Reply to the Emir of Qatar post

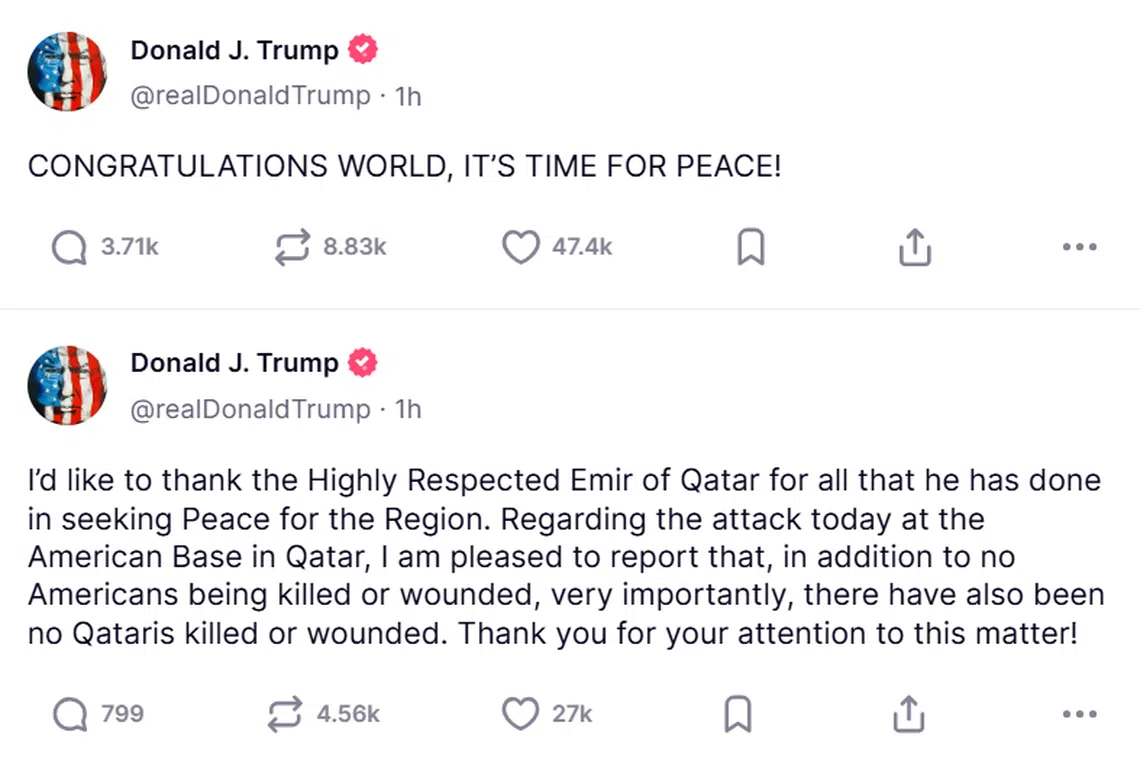coord(69,714)
